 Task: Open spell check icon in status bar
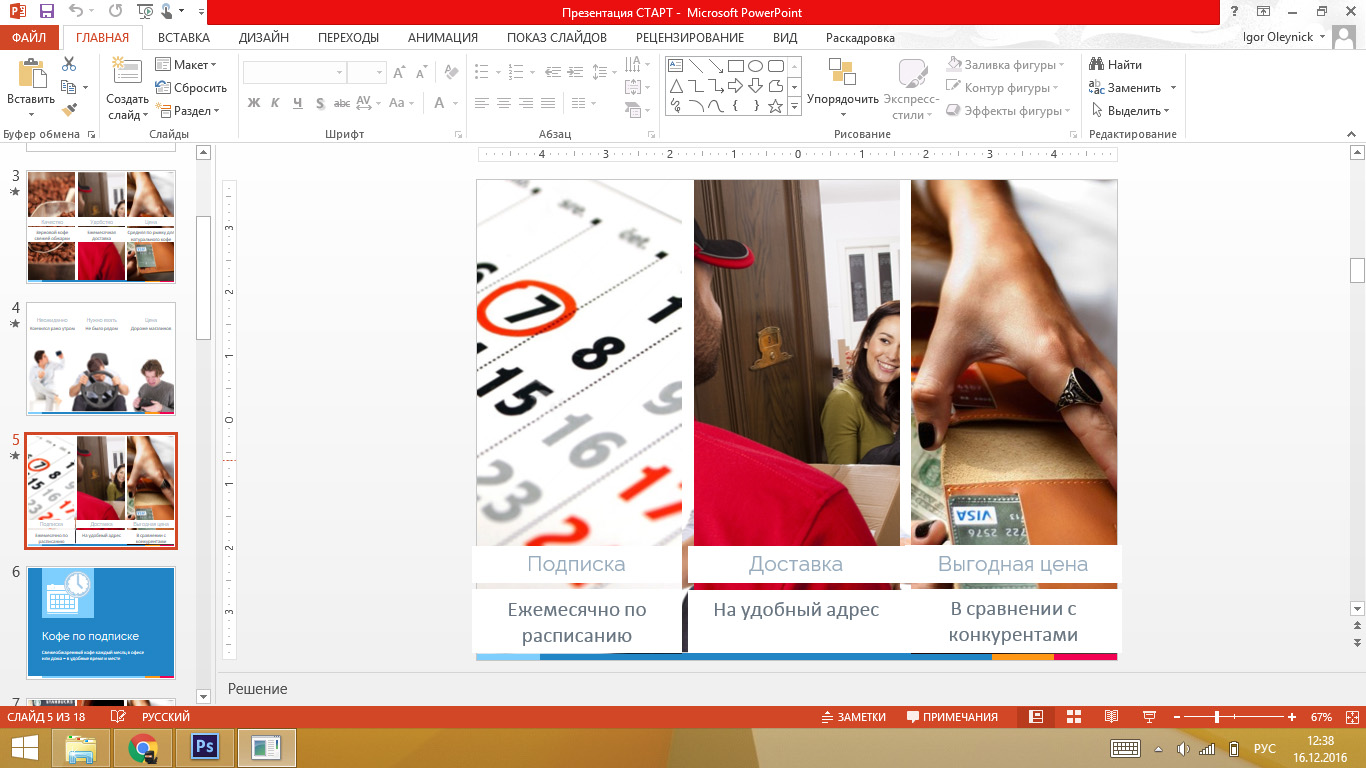[x=119, y=717]
